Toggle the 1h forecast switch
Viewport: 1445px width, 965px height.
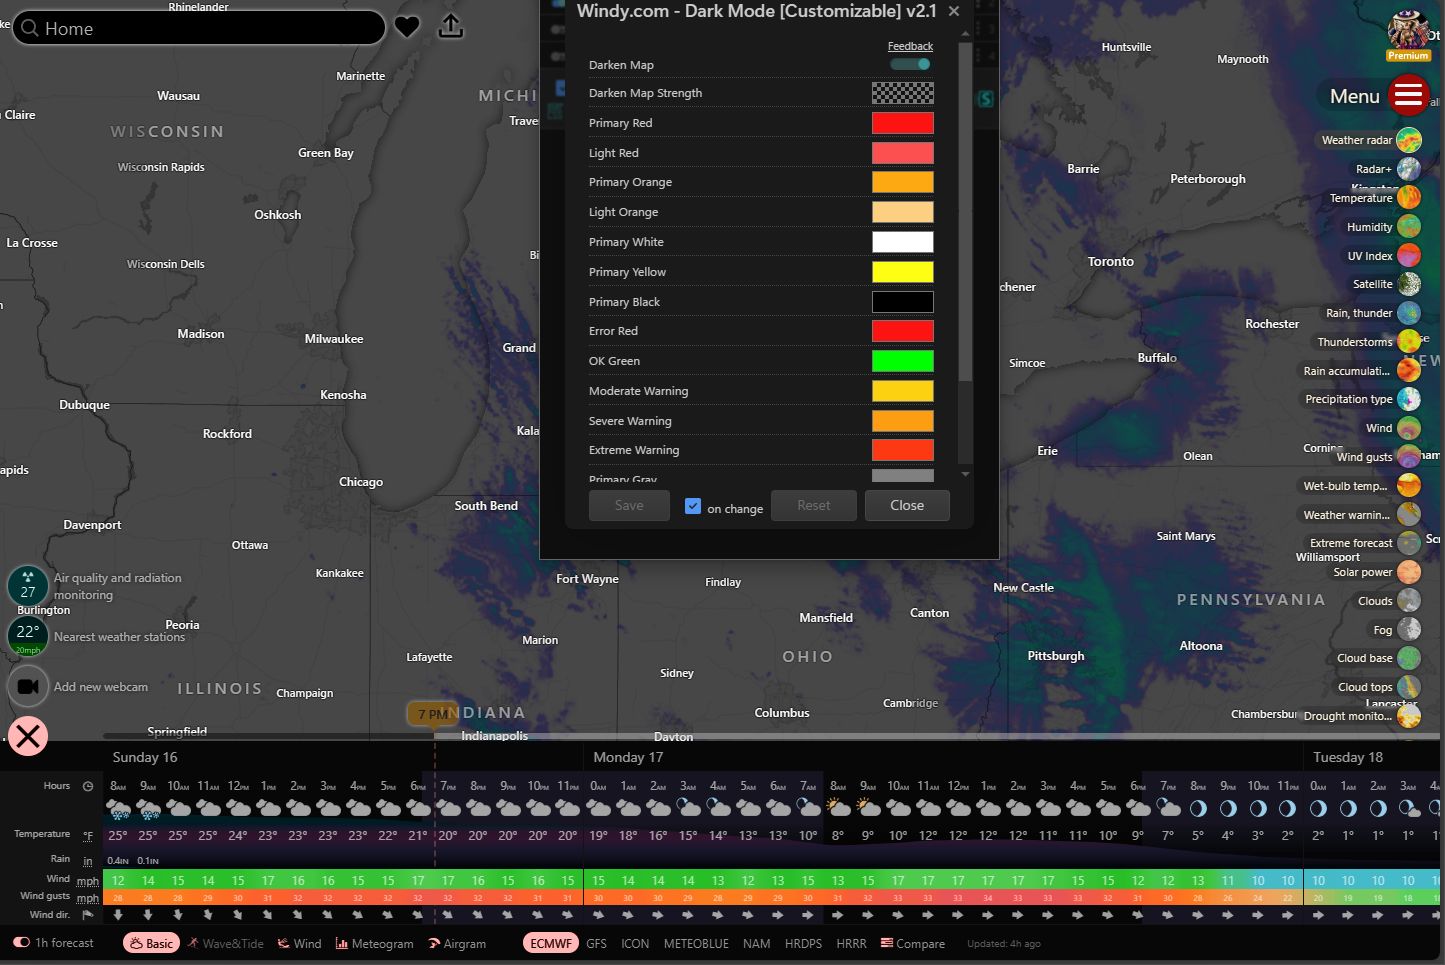[21, 943]
